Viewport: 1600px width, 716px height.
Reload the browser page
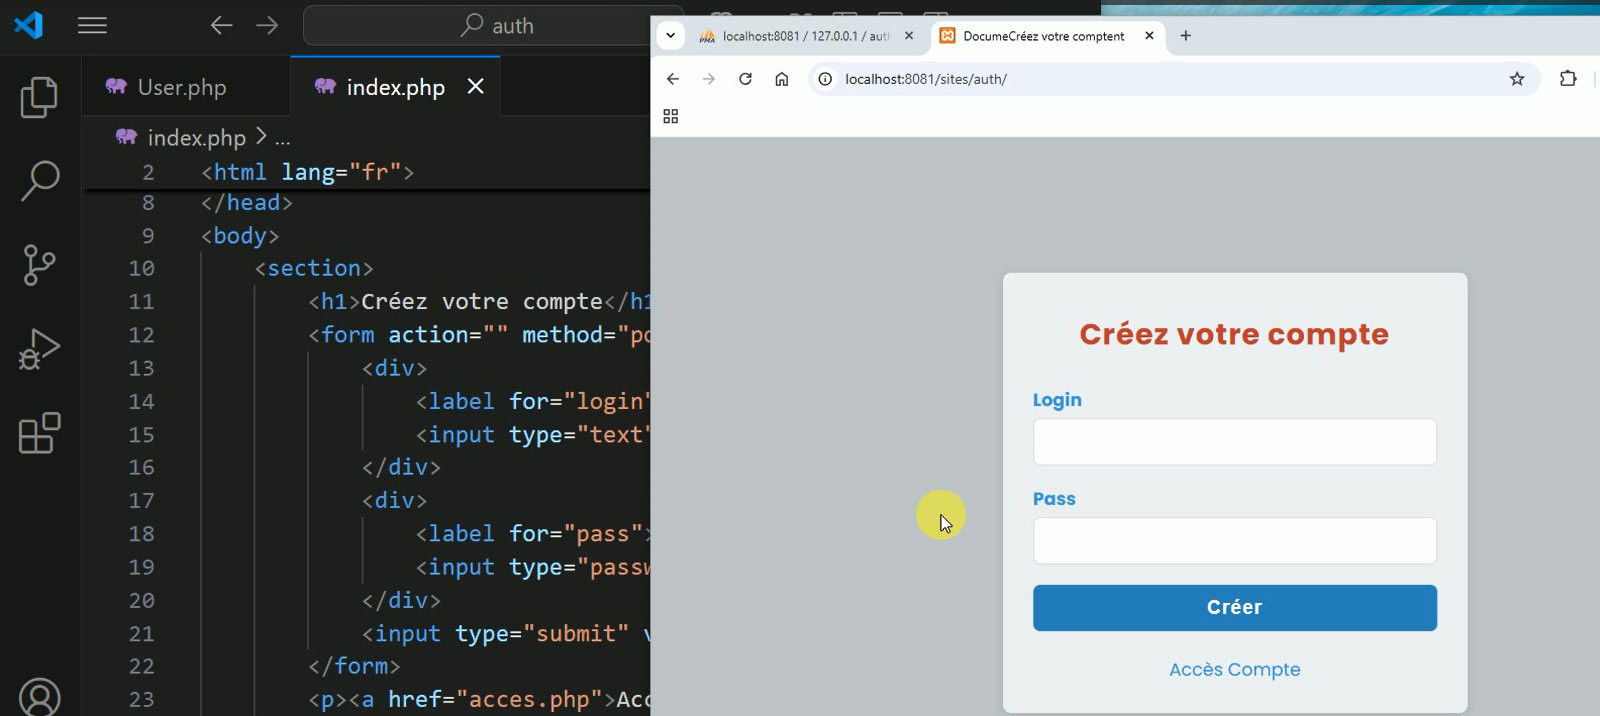click(745, 79)
